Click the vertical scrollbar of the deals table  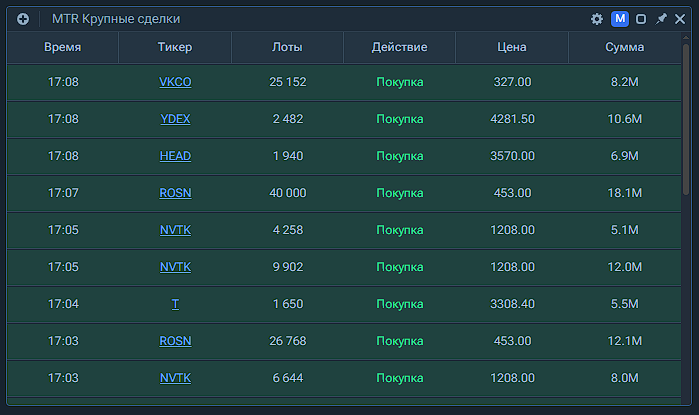coord(685,130)
